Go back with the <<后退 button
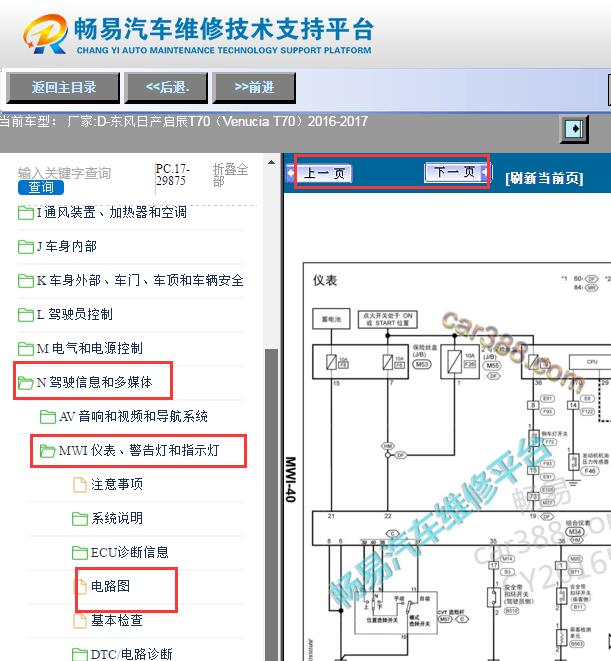This screenshot has height=661, width=611. [x=167, y=87]
